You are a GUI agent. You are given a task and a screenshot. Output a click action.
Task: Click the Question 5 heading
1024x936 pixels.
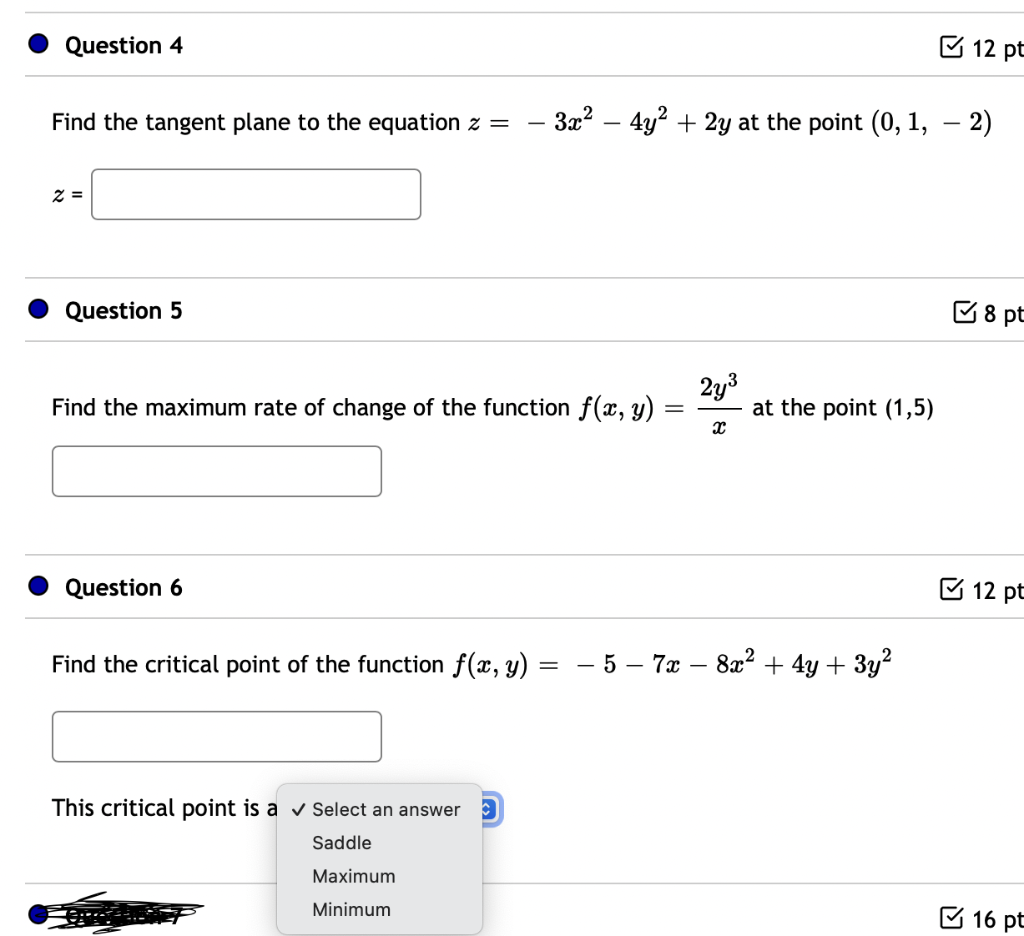(x=123, y=311)
